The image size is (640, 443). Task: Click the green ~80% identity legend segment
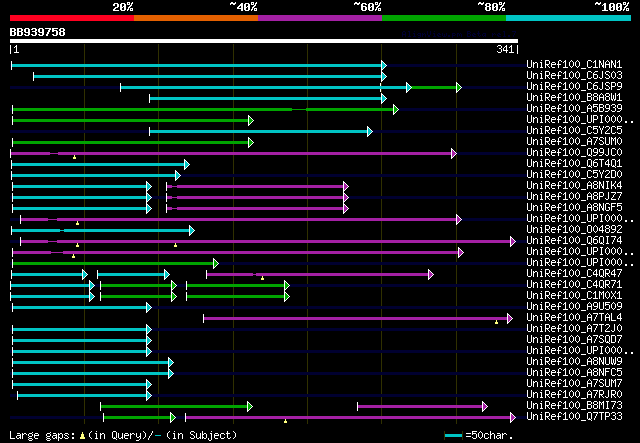pyautogui.click(x=444, y=18)
